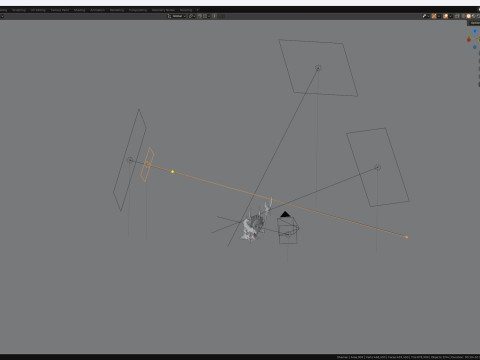Select the leftmost grey area light's center
The width and height of the screenshot is (480, 360).
[130, 160]
